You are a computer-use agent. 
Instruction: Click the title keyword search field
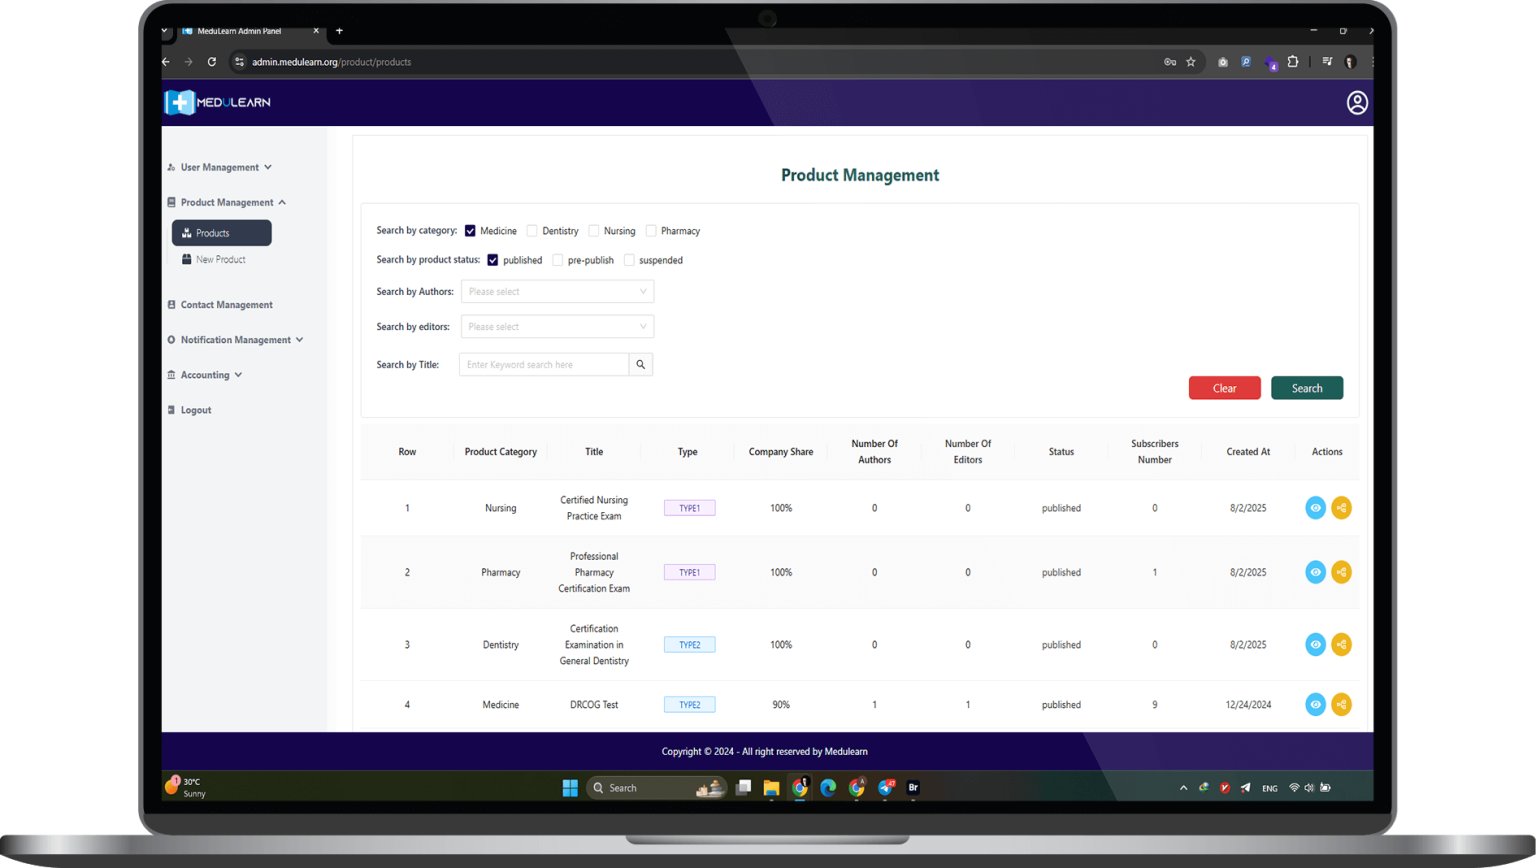coord(543,365)
